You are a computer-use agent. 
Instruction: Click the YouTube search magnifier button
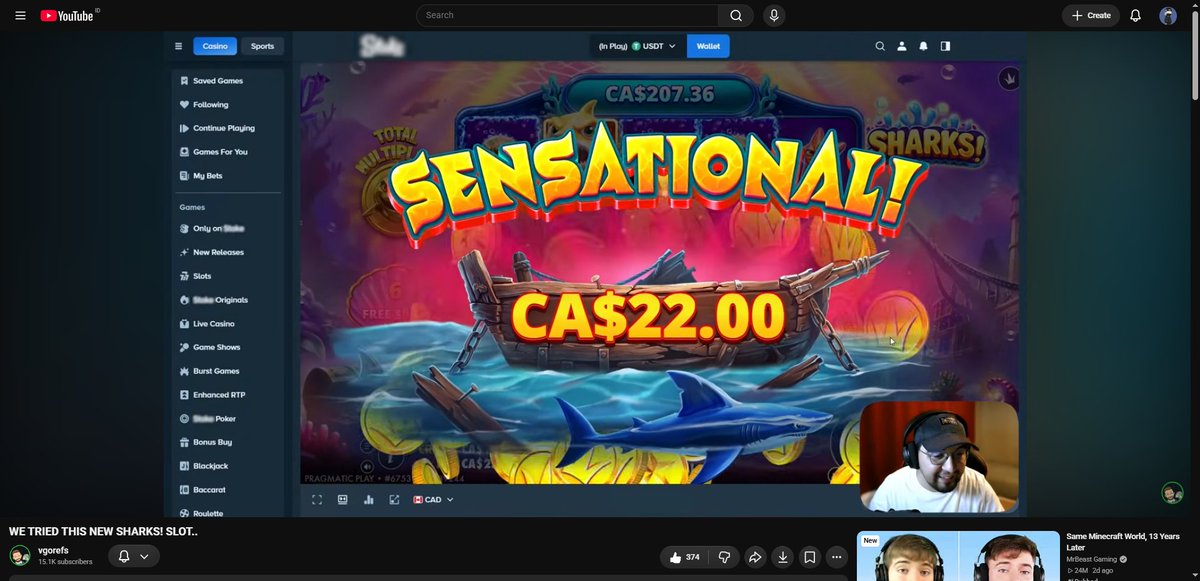coord(736,15)
